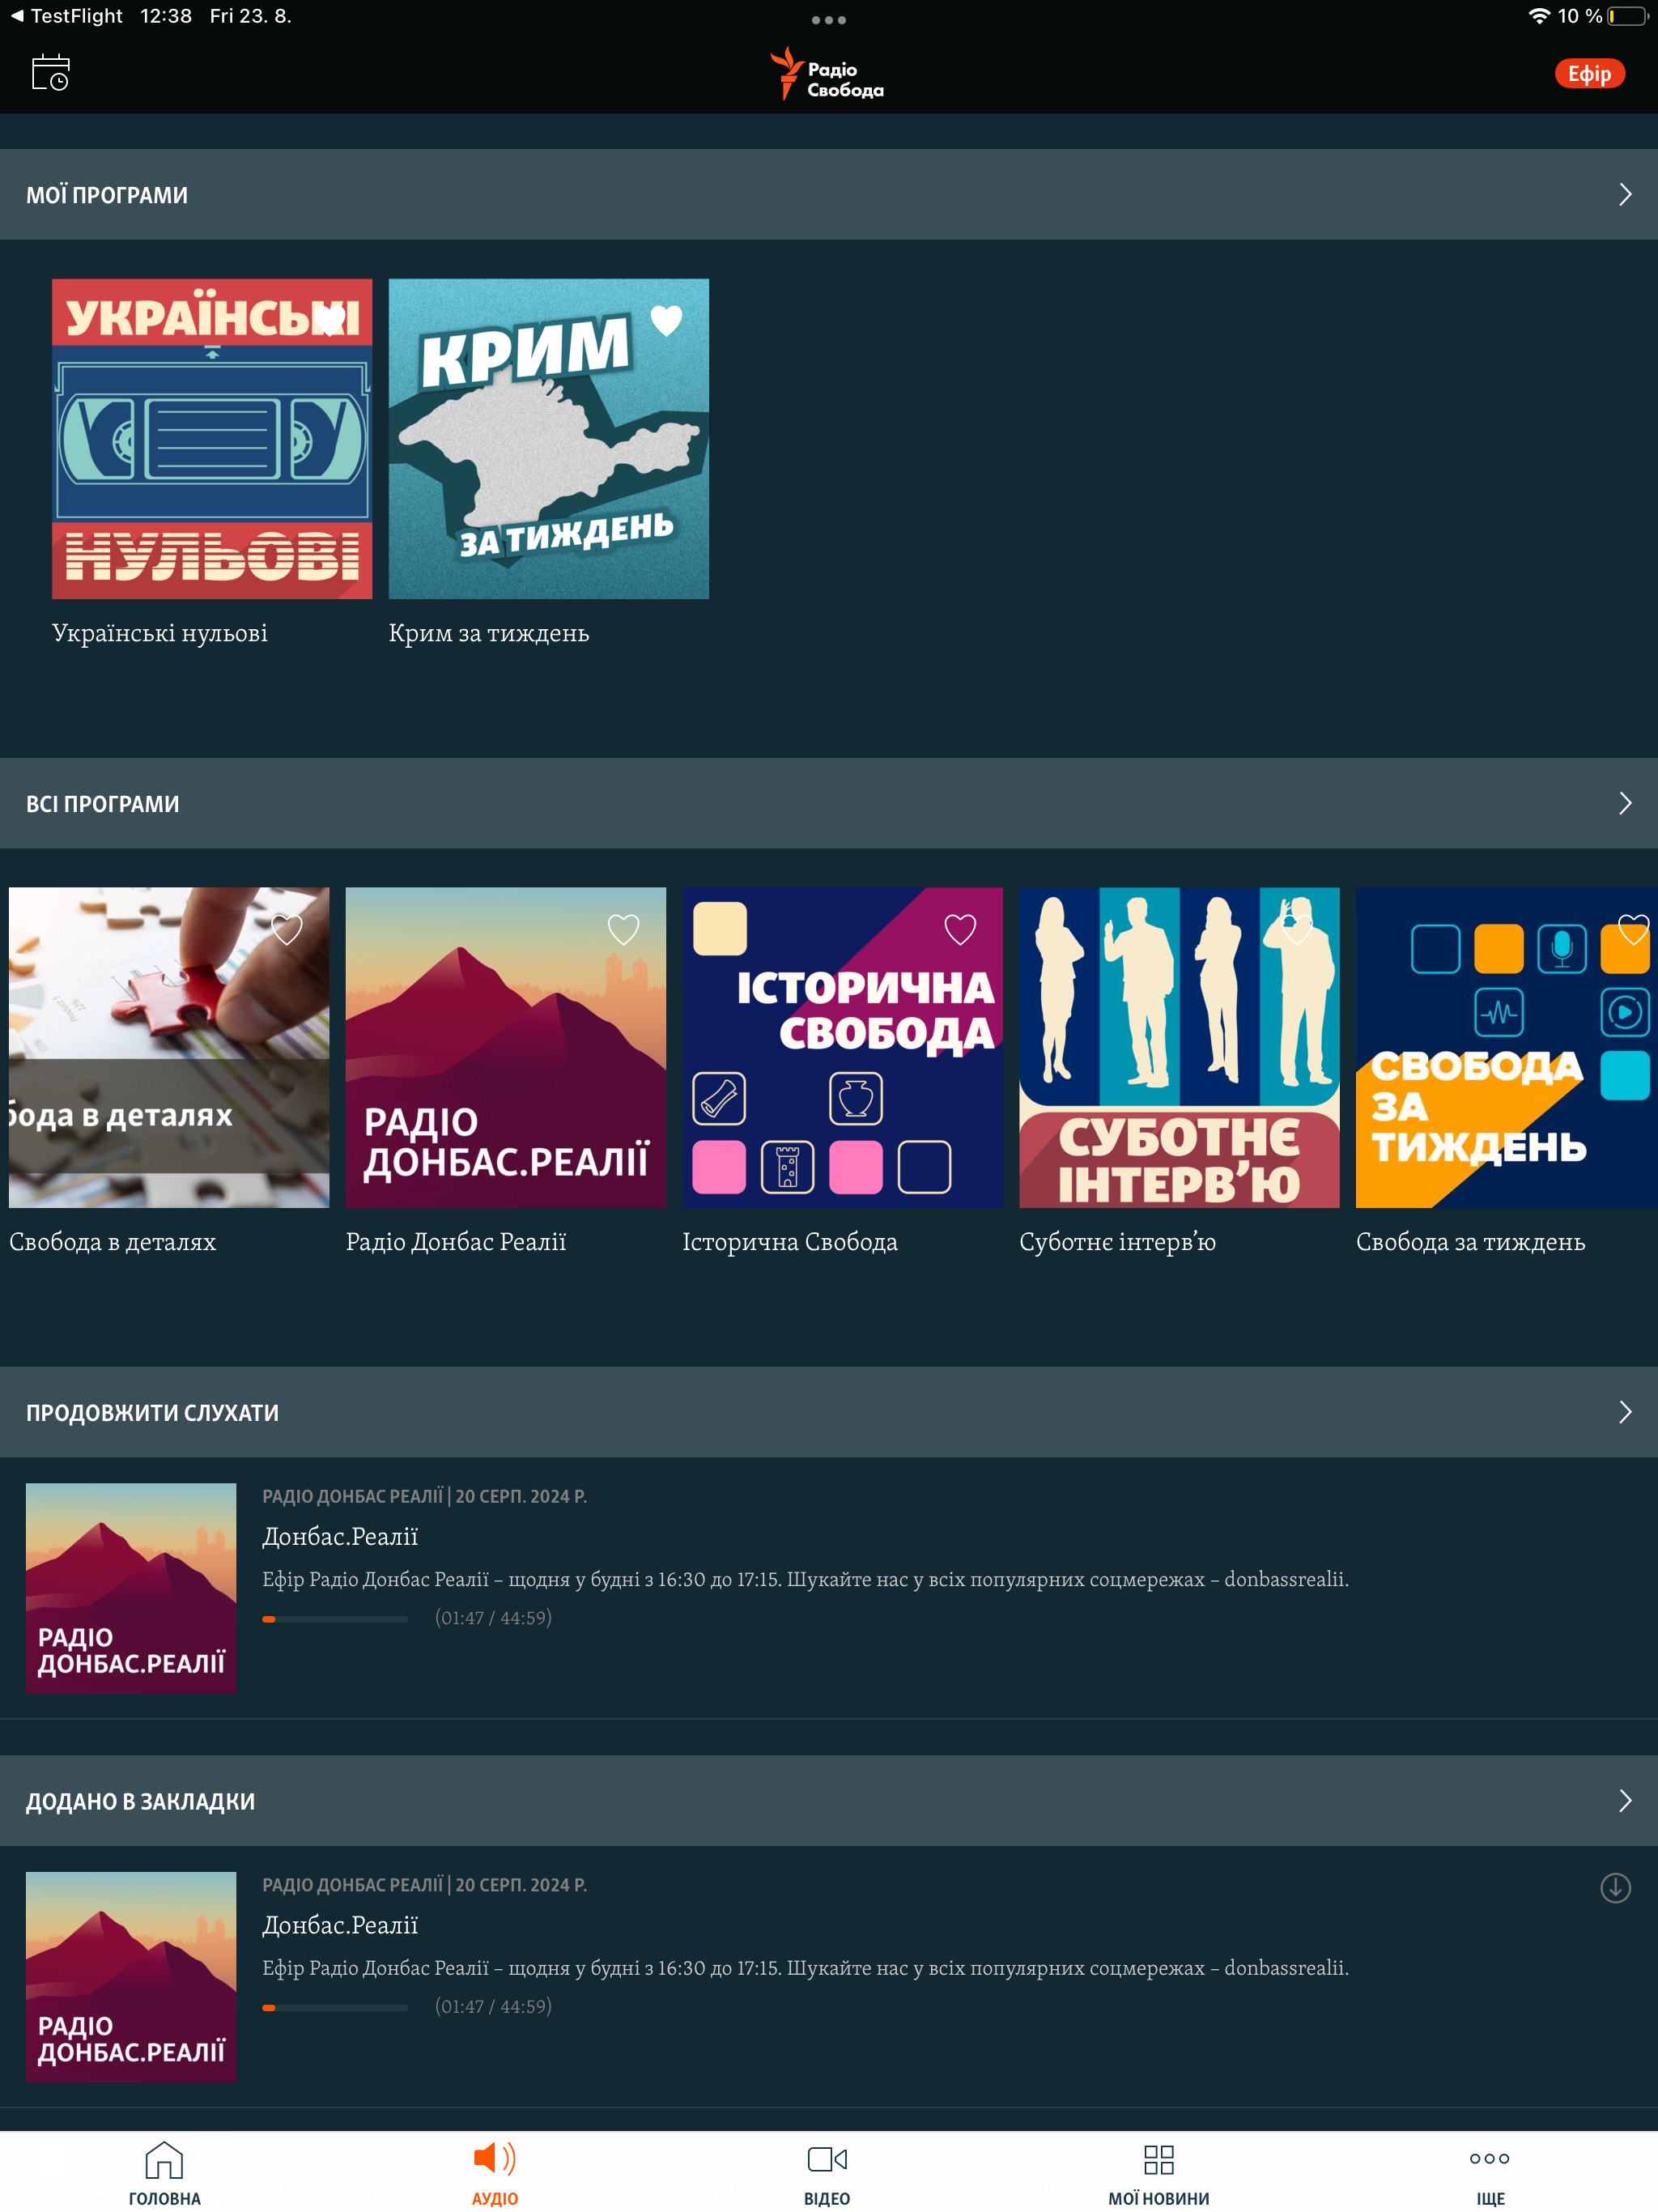Open the Ефір live button
This screenshot has height=2212, width=1658.
tap(1589, 74)
